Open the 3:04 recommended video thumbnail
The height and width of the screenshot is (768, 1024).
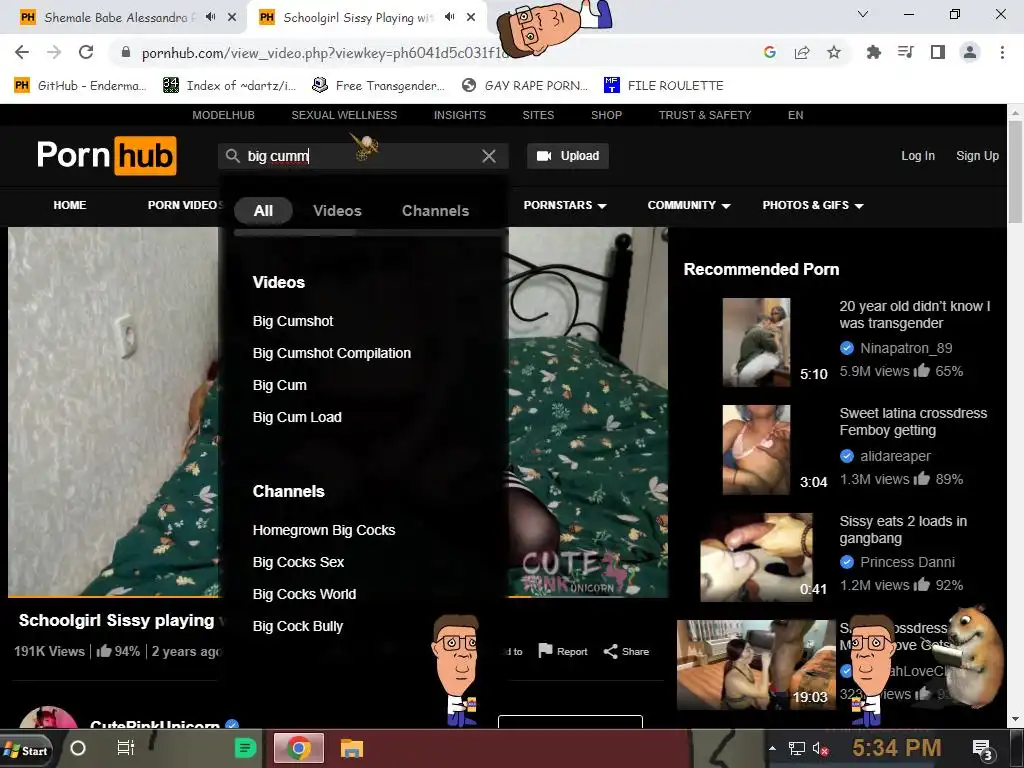tap(756, 450)
